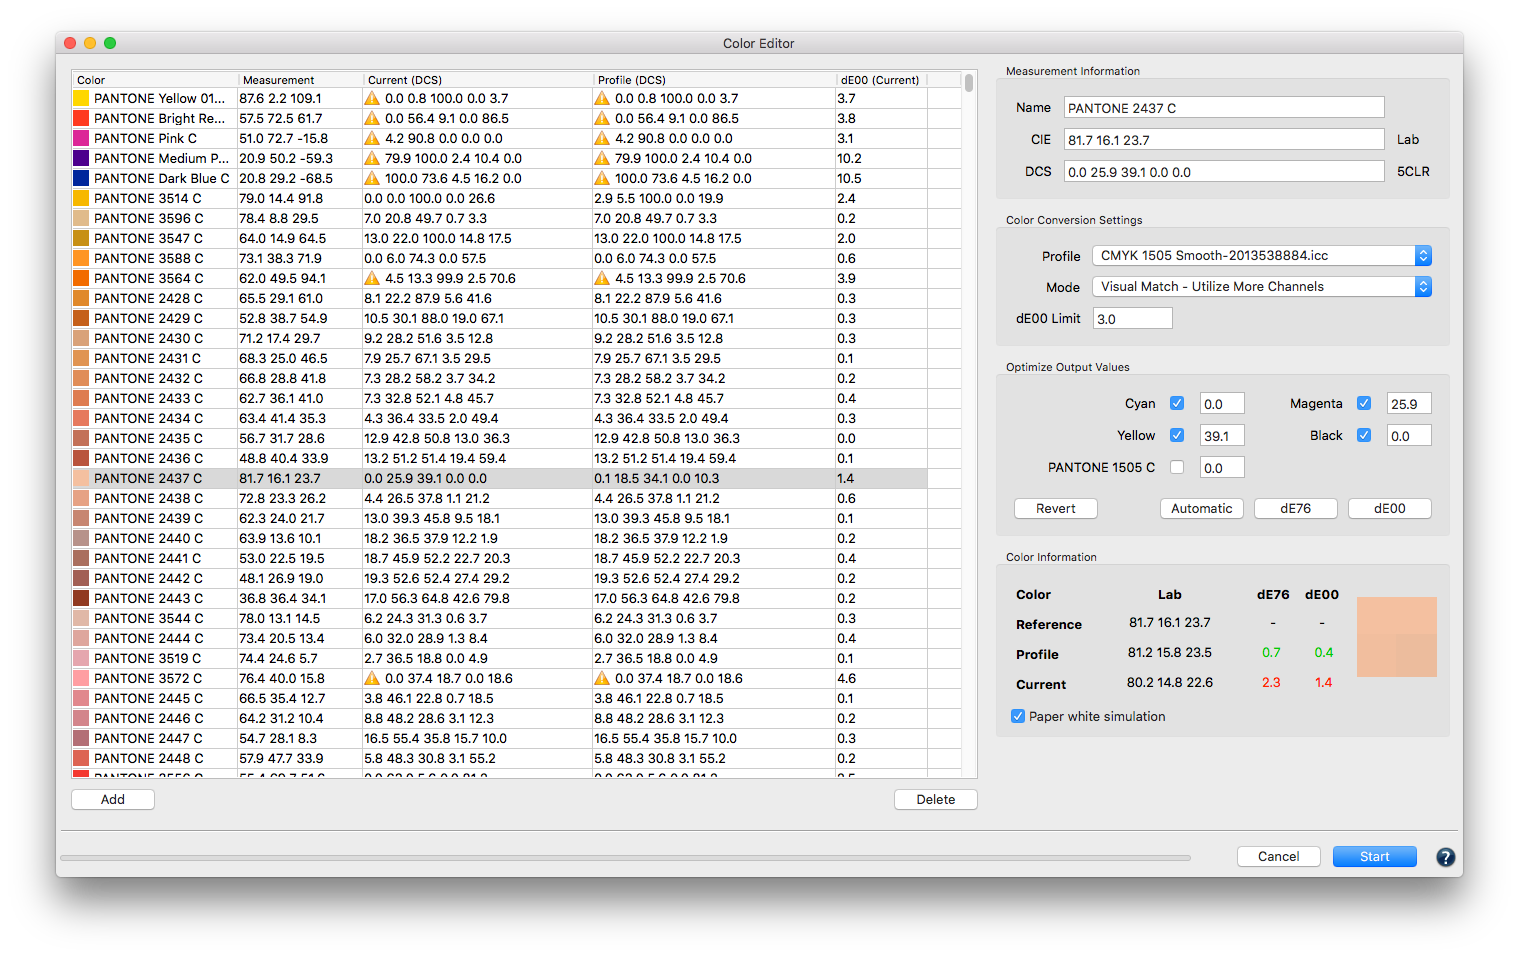The width and height of the screenshot is (1519, 957).
Task: Click measurement value 64.0 14.9 64.5
Action: click(283, 238)
